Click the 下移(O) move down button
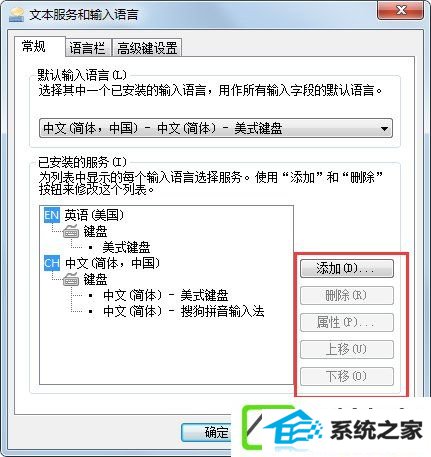 (347, 376)
